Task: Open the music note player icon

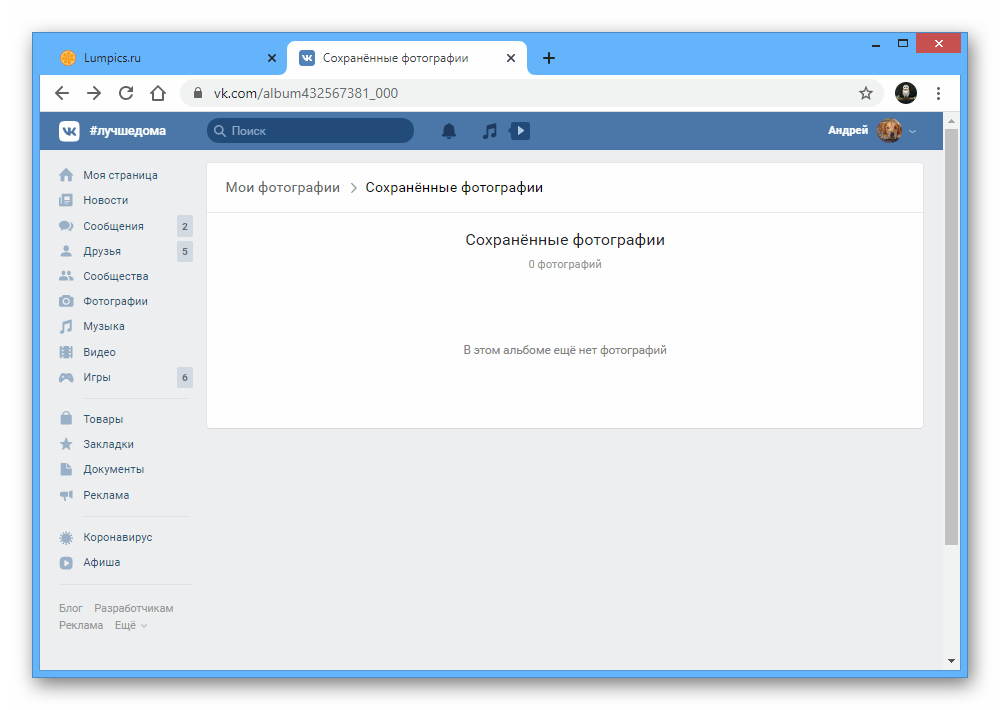Action: click(x=489, y=131)
